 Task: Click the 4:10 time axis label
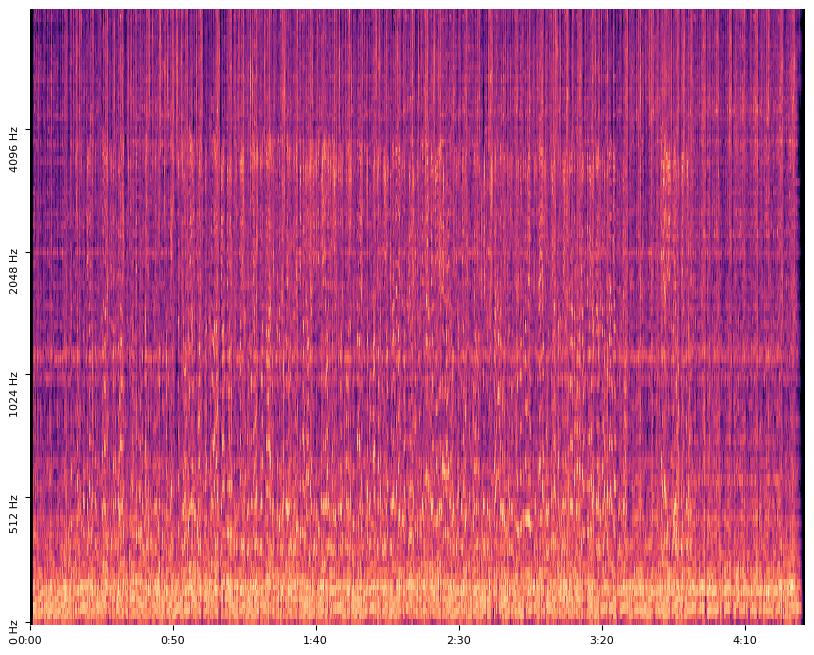coord(745,640)
